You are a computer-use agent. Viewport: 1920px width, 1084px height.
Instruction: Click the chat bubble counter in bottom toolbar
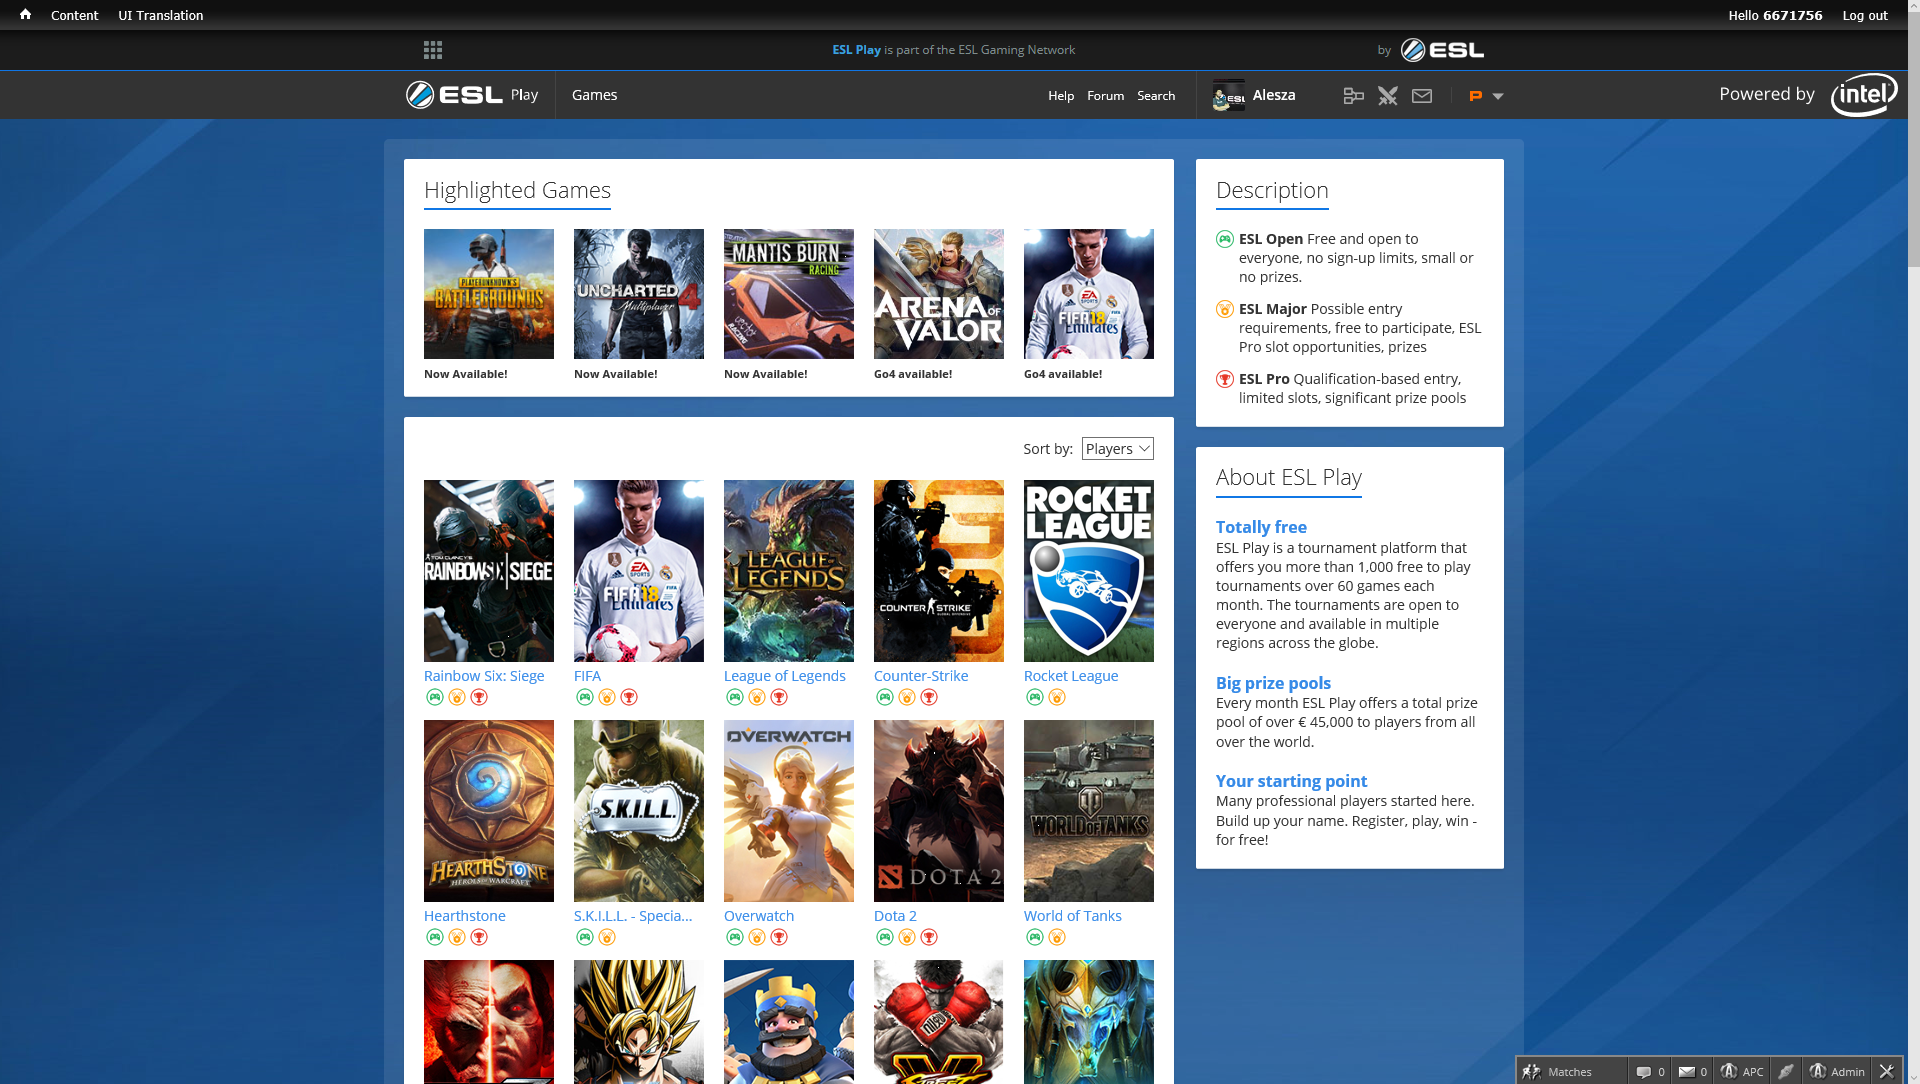pyautogui.click(x=1650, y=1071)
